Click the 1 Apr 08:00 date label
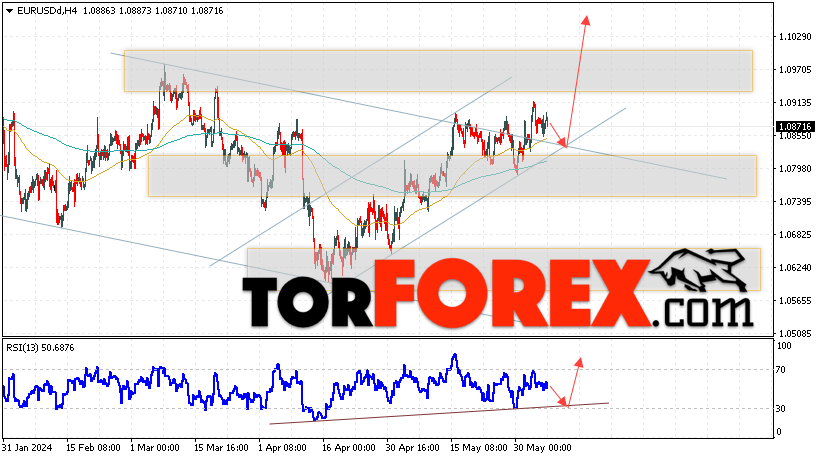The image size is (819, 459). tap(282, 448)
